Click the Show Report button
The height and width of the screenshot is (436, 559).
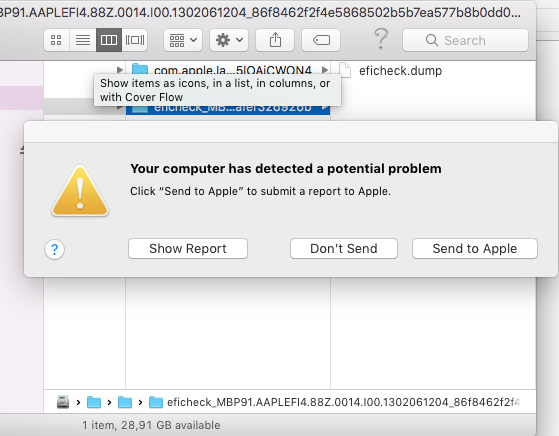click(188, 248)
